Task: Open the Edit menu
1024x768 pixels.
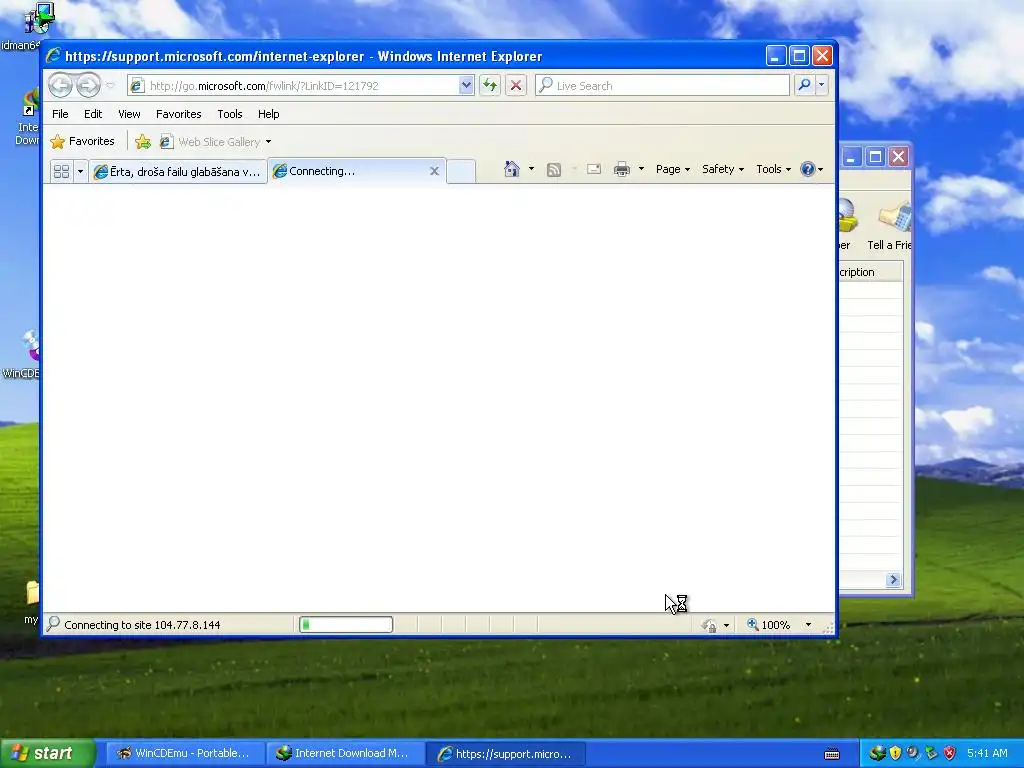Action: coord(93,114)
